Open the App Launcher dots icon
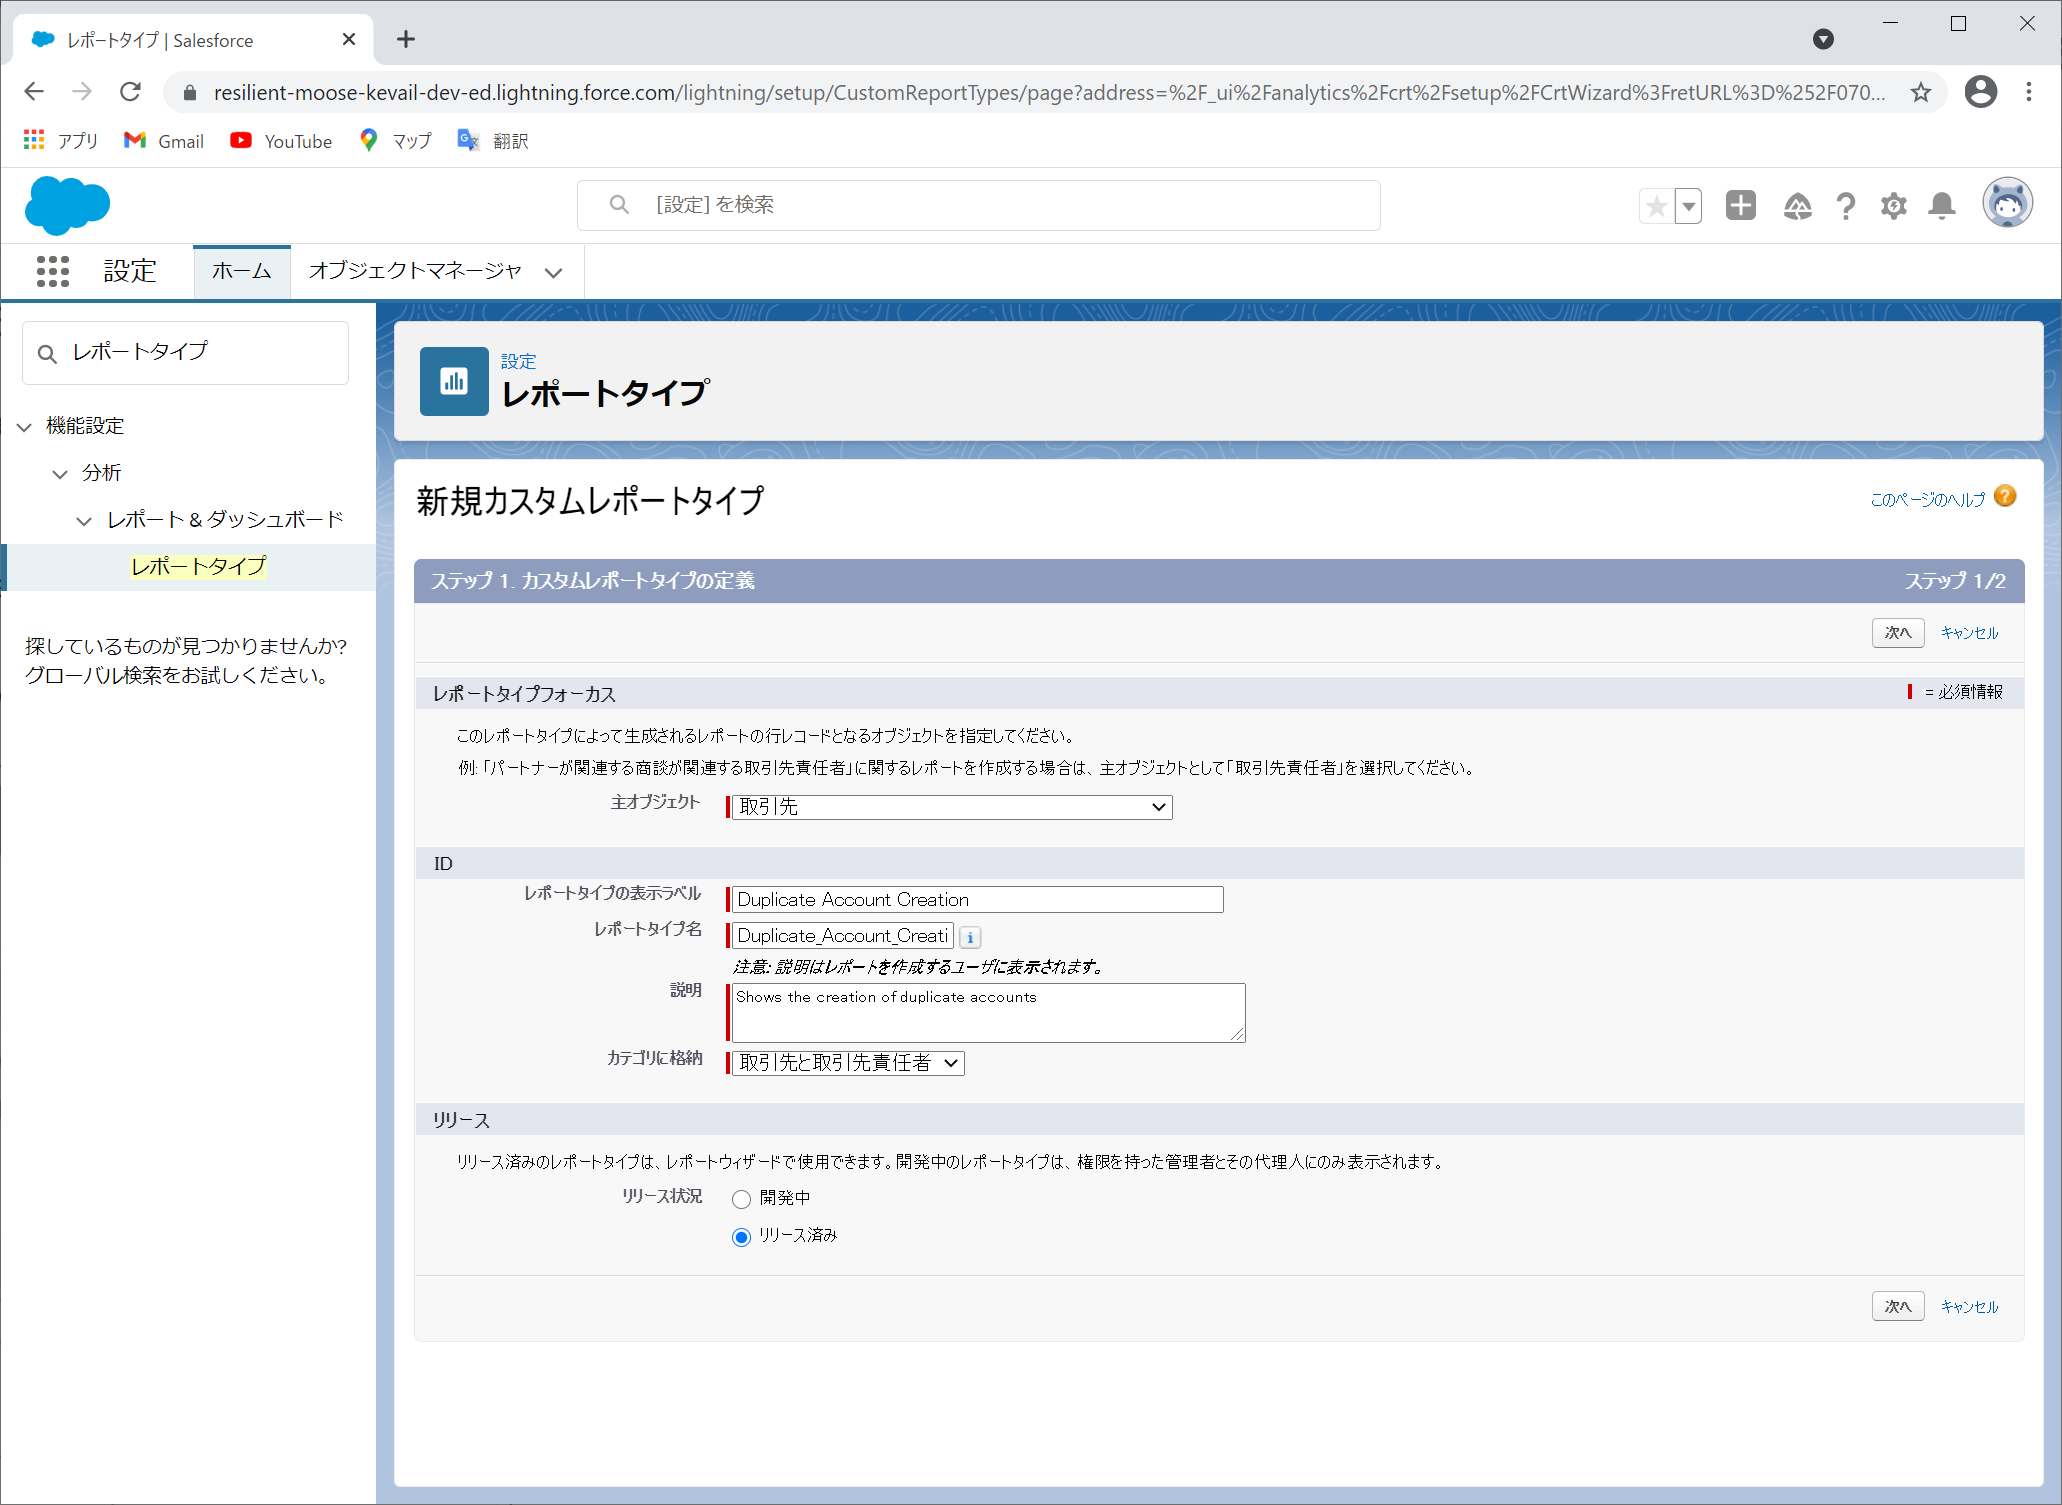The width and height of the screenshot is (2062, 1505). (52, 271)
